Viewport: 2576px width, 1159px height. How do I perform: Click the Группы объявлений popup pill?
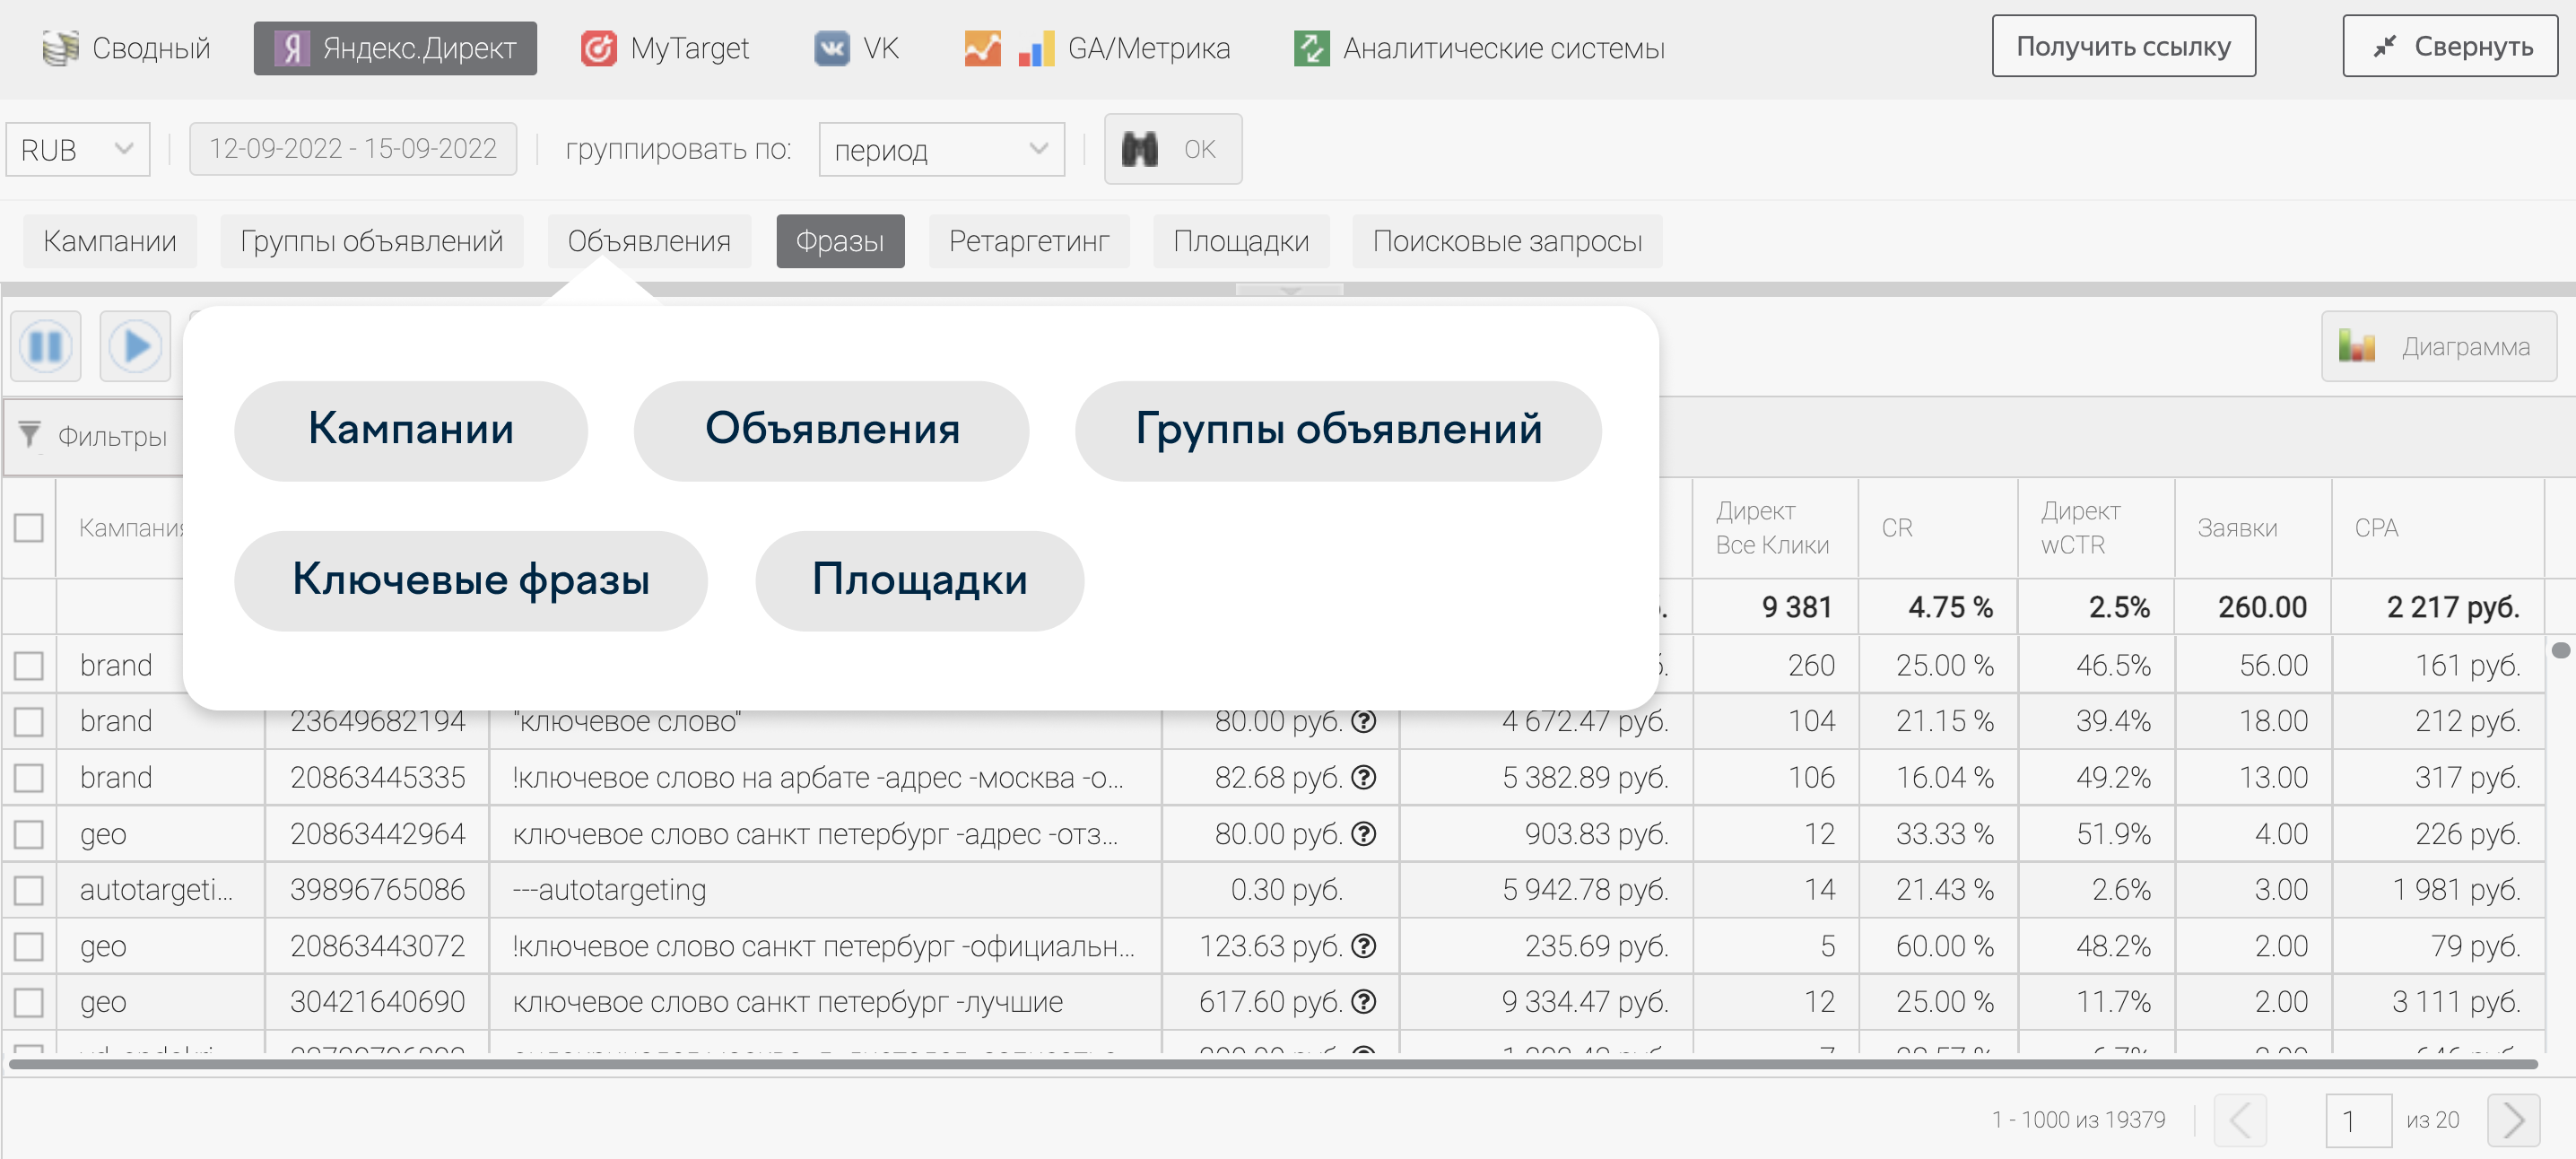(1338, 431)
